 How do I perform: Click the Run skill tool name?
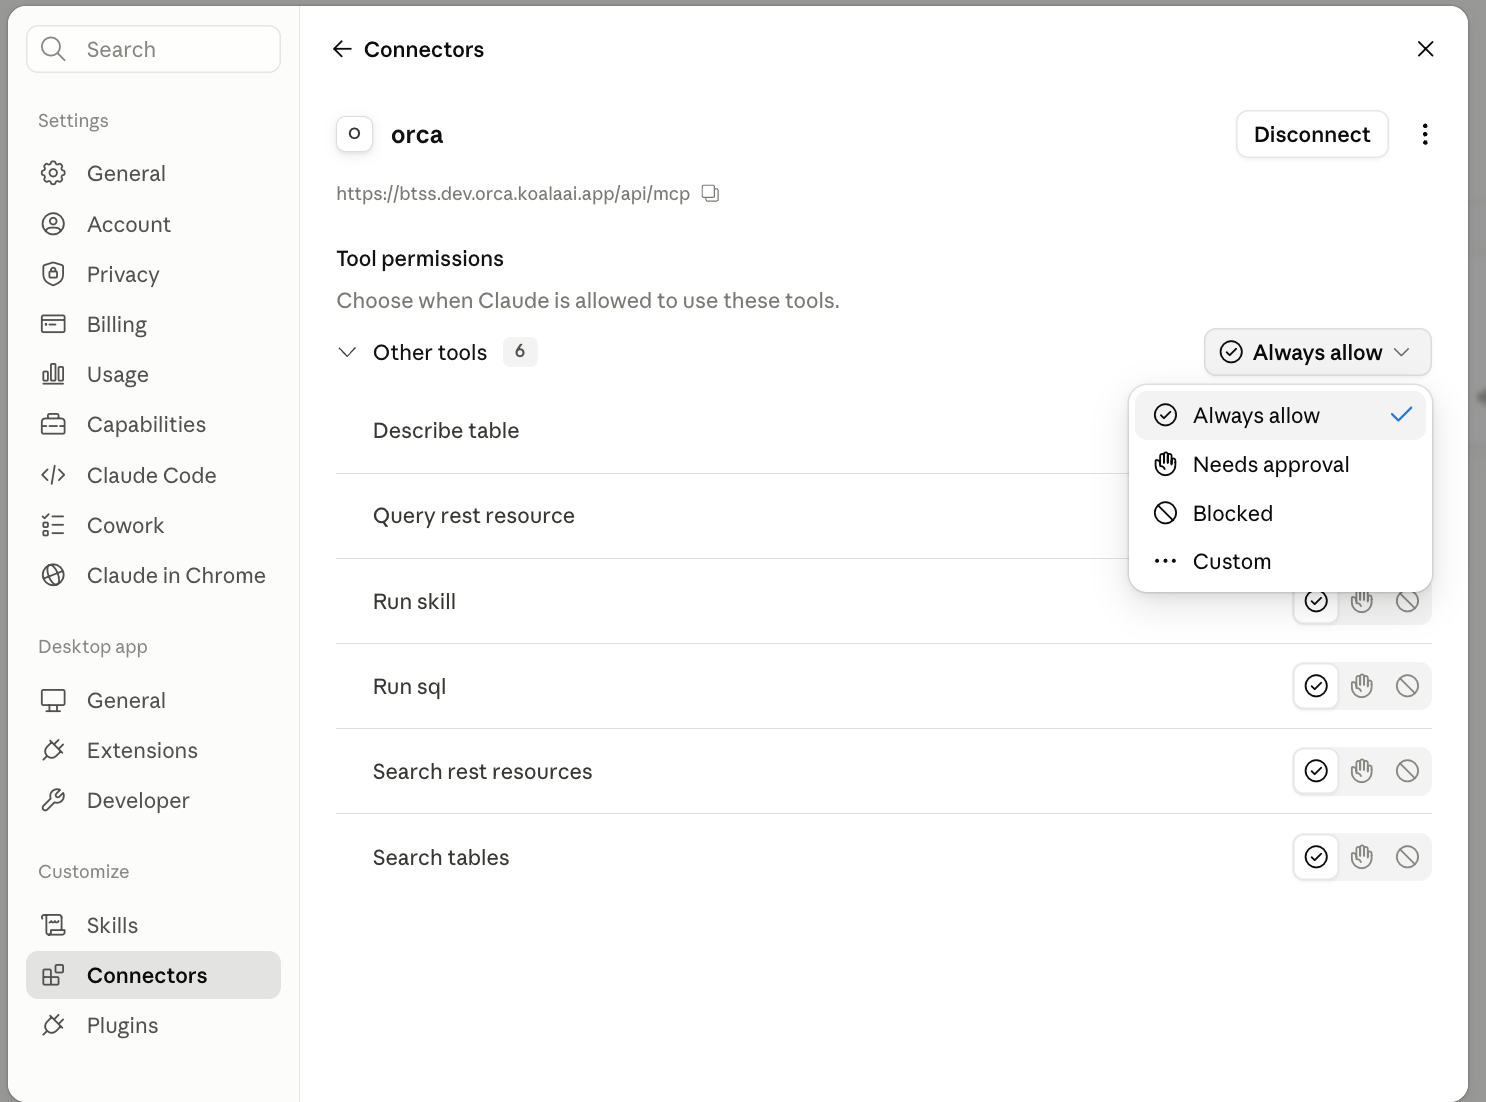tap(414, 601)
